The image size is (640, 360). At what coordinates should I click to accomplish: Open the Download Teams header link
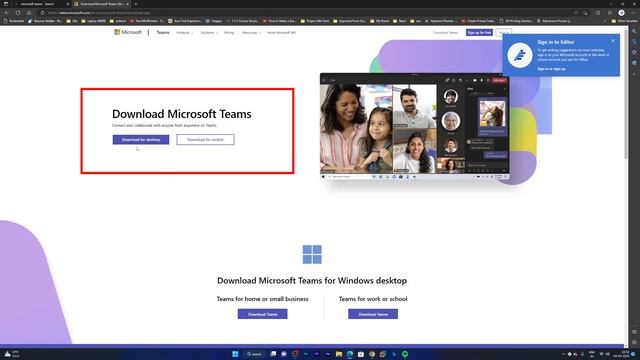point(445,32)
